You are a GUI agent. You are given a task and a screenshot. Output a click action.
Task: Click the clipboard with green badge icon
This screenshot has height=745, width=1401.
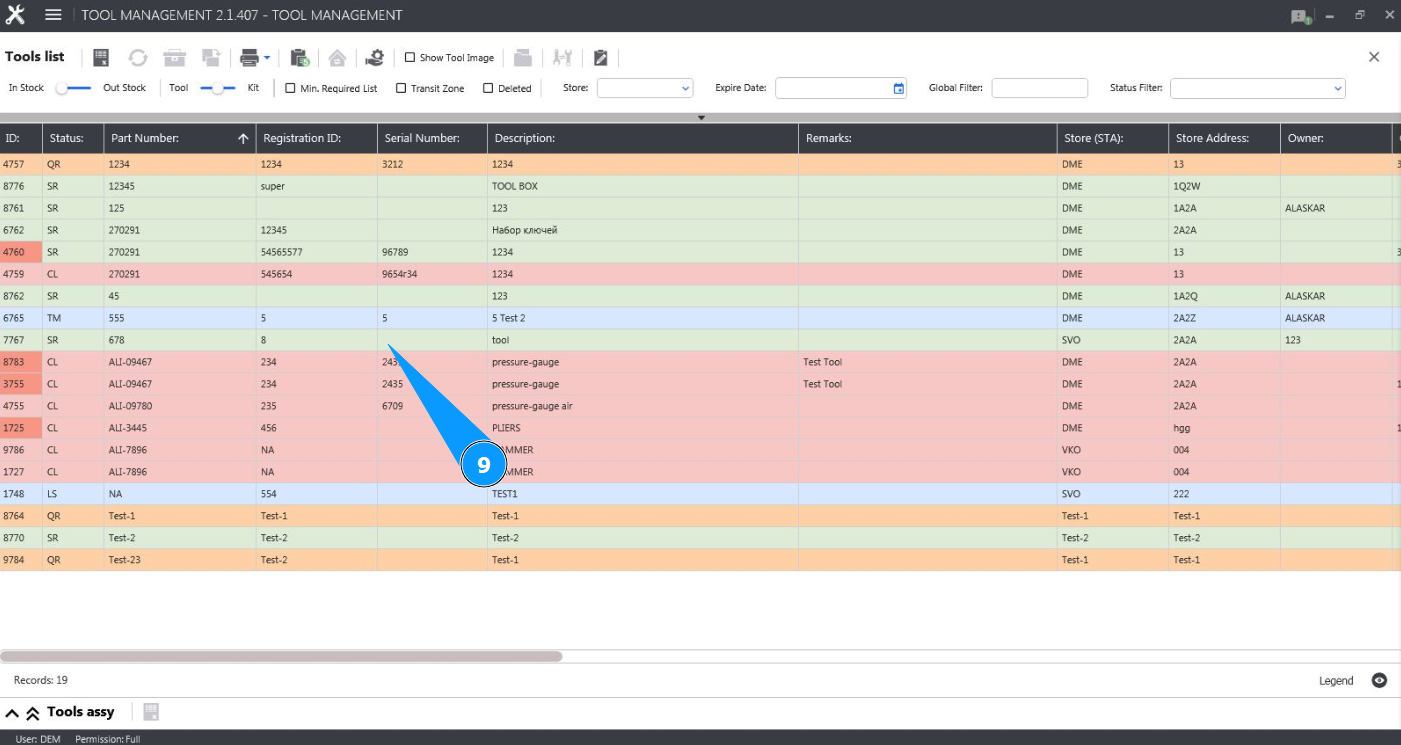[x=299, y=57]
